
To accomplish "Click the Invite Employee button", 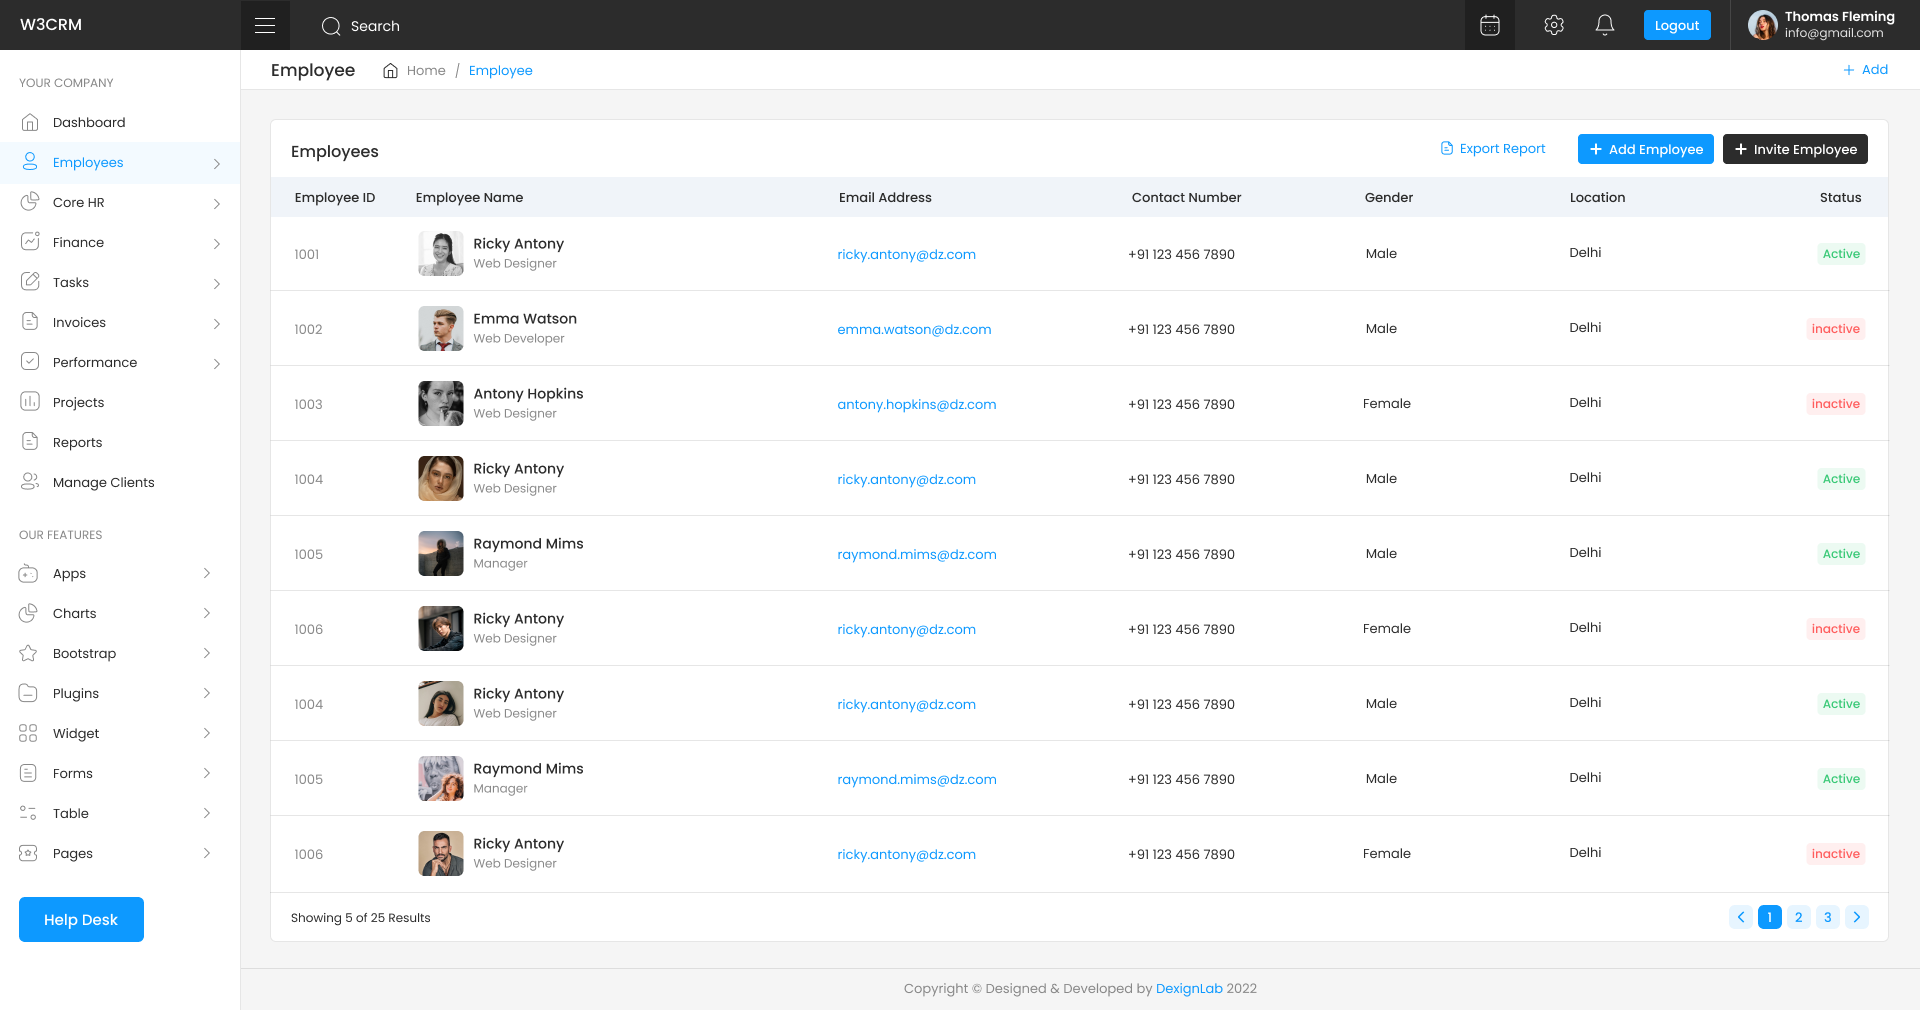I will click(1795, 149).
